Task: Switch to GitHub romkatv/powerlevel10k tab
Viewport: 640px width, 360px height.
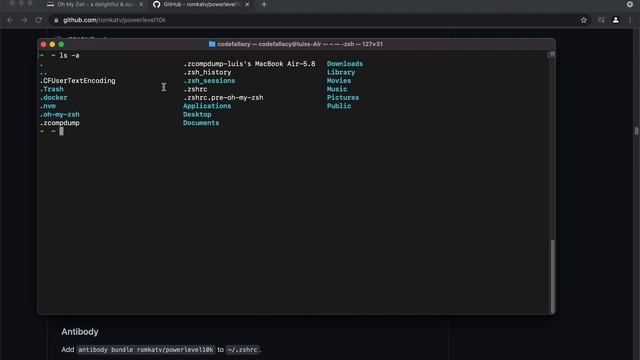Action: click(202, 4)
